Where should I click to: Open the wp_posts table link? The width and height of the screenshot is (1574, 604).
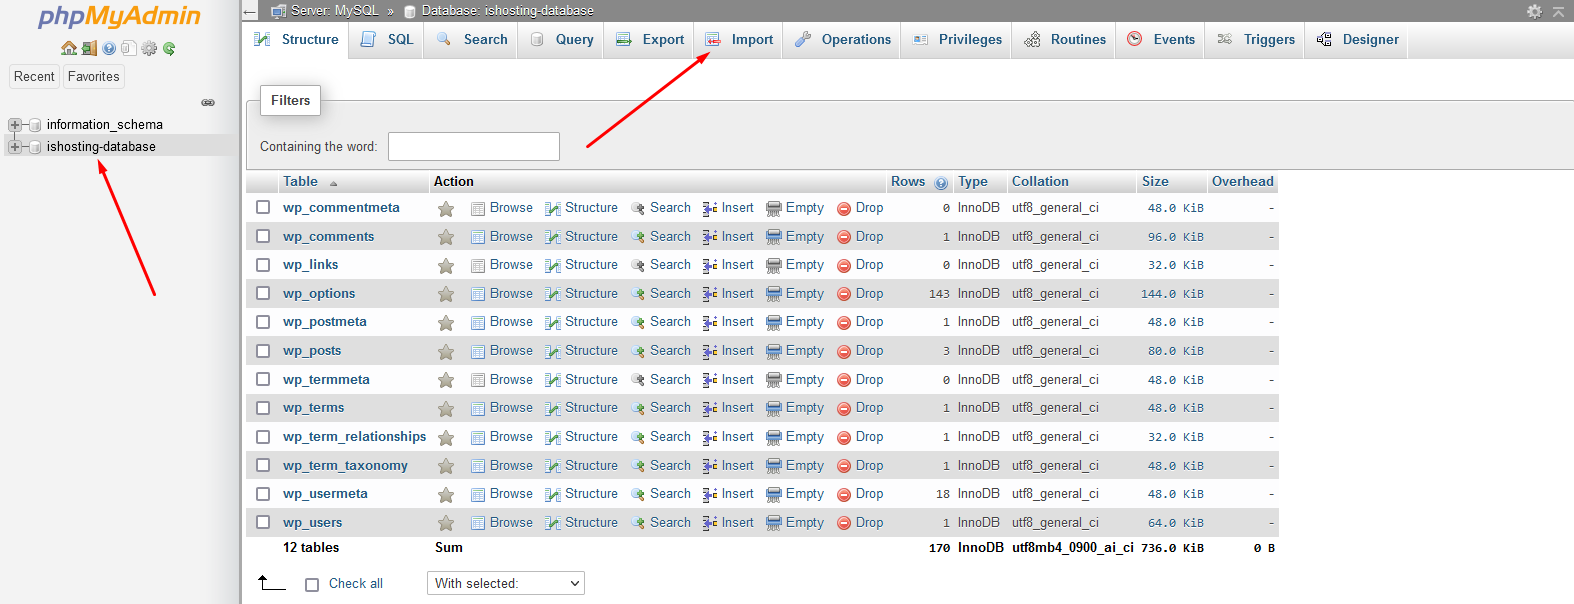pos(312,351)
